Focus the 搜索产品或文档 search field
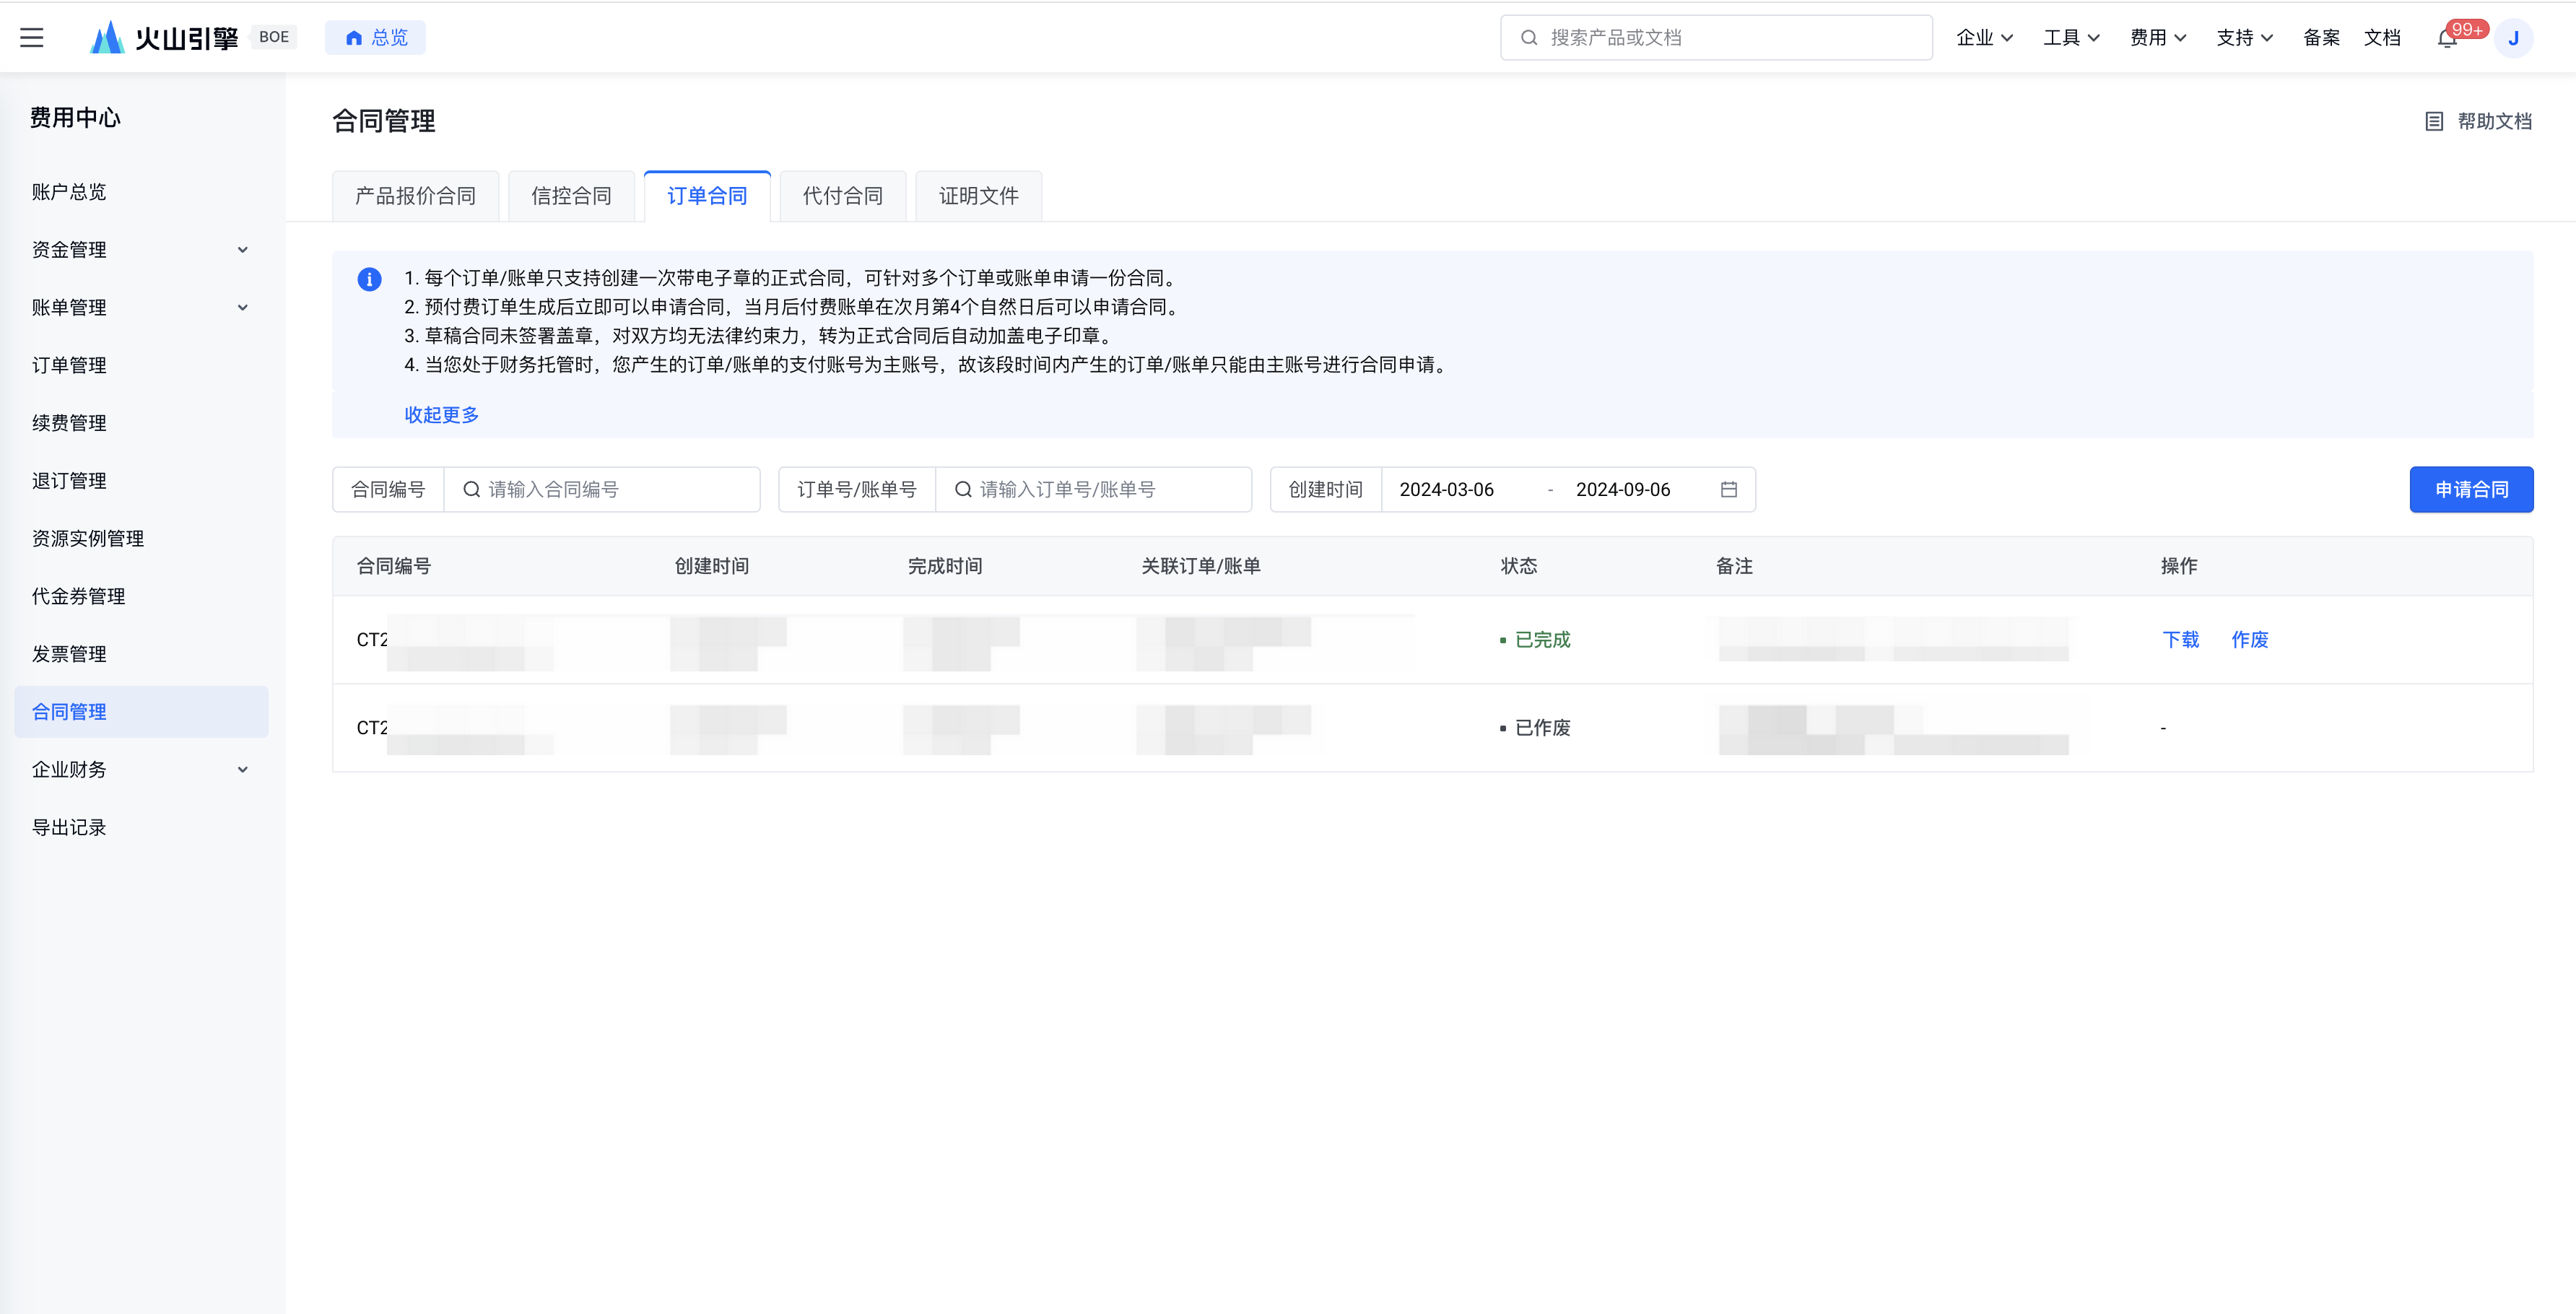The image size is (2576, 1314). coord(1716,38)
